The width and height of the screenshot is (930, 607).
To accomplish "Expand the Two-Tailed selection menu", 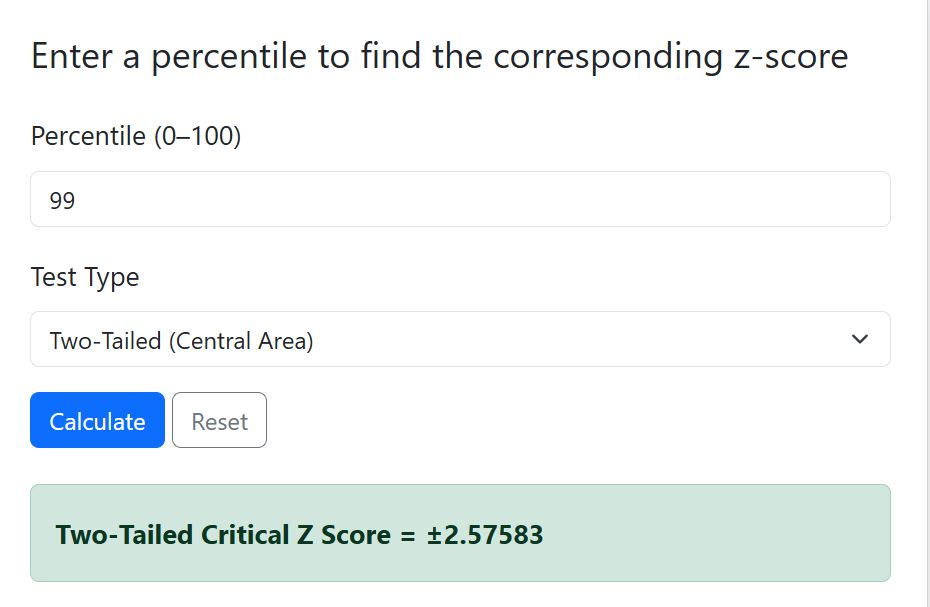I will click(460, 339).
